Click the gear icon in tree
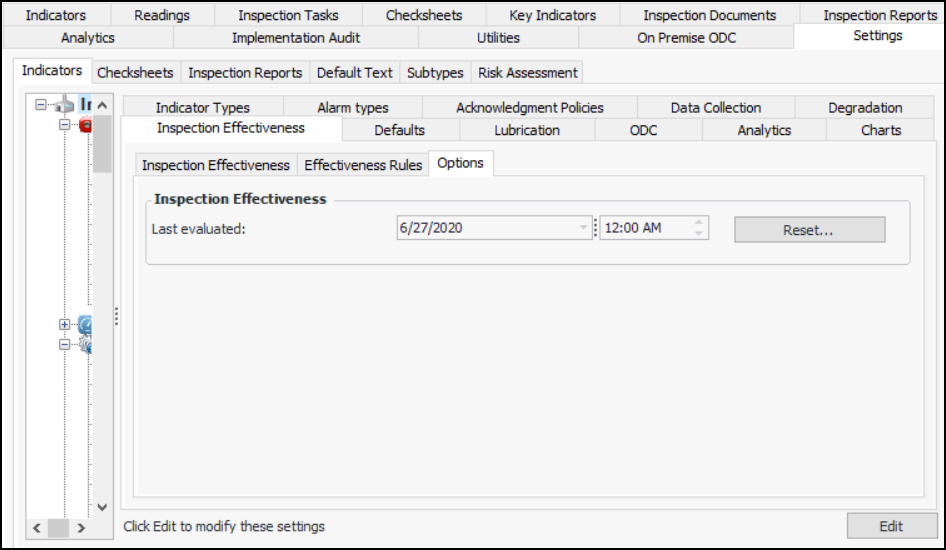This screenshot has width=946, height=550. point(85,345)
